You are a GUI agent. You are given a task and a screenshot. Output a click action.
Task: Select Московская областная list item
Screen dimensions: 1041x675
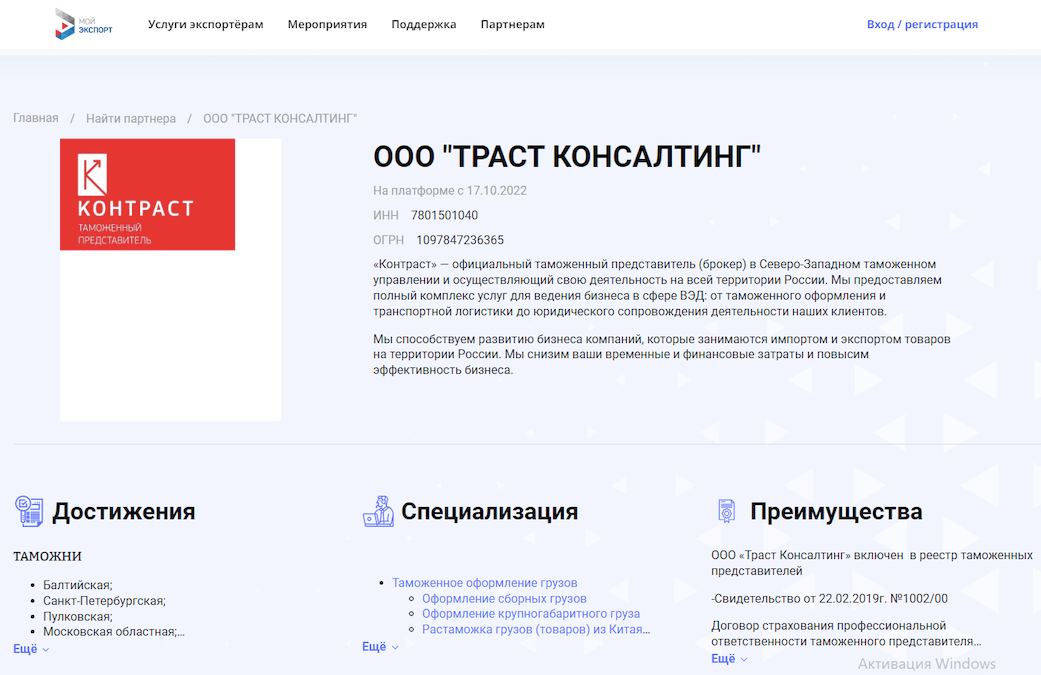[114, 632]
